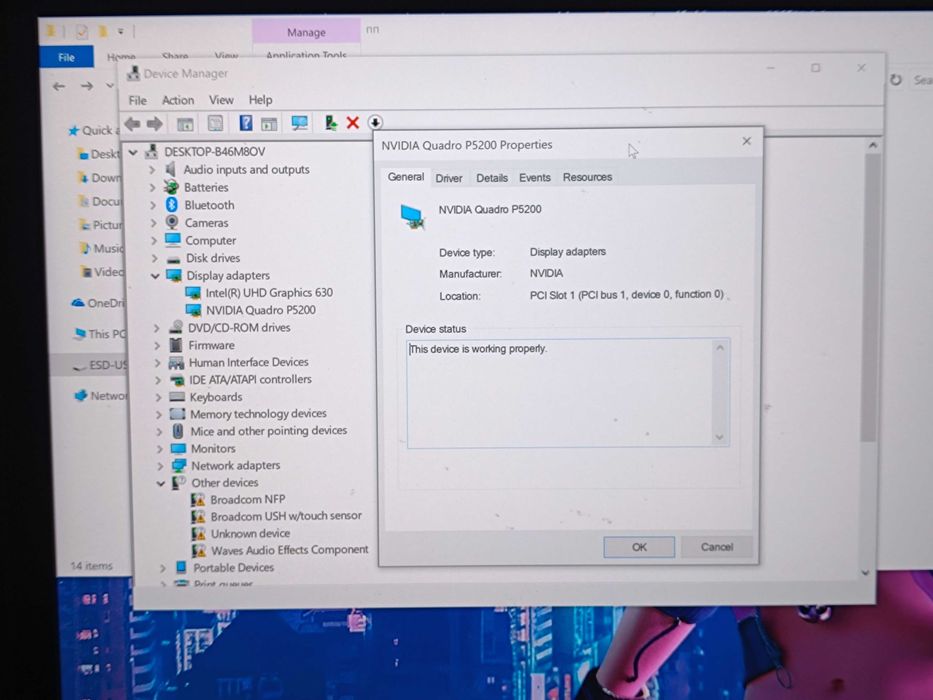Click the Batteries category icon
Image resolution: width=933 pixels, height=700 pixels.
(171, 187)
